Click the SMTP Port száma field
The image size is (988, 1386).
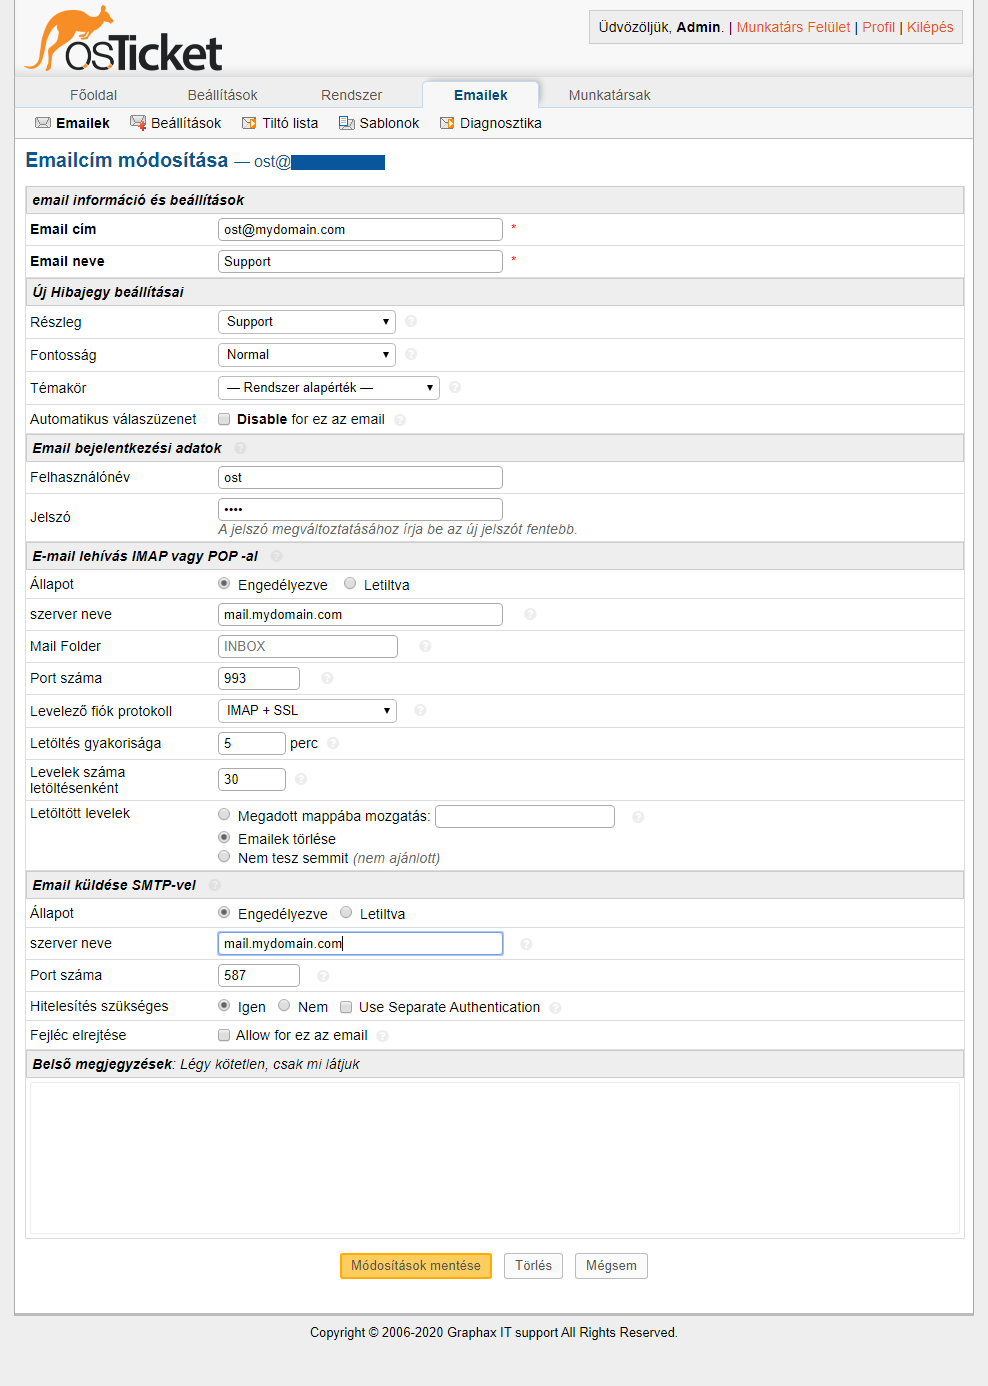click(x=259, y=975)
